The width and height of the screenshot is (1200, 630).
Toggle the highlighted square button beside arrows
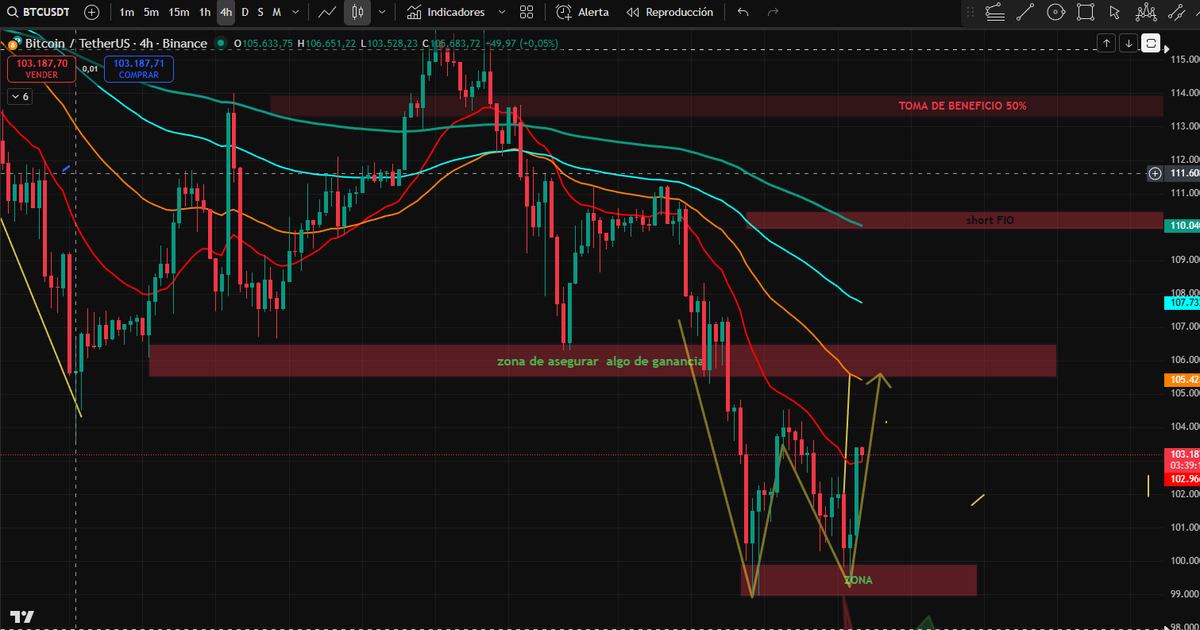click(1151, 43)
